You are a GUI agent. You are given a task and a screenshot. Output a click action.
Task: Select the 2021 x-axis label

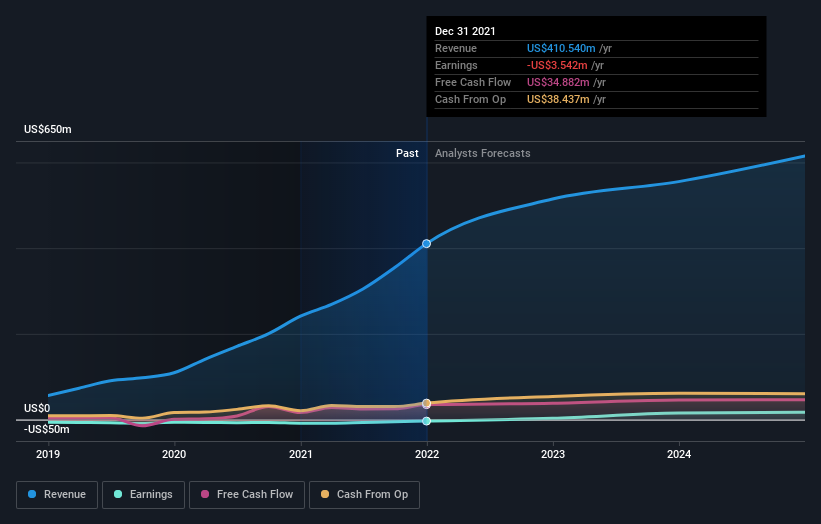[x=301, y=454]
